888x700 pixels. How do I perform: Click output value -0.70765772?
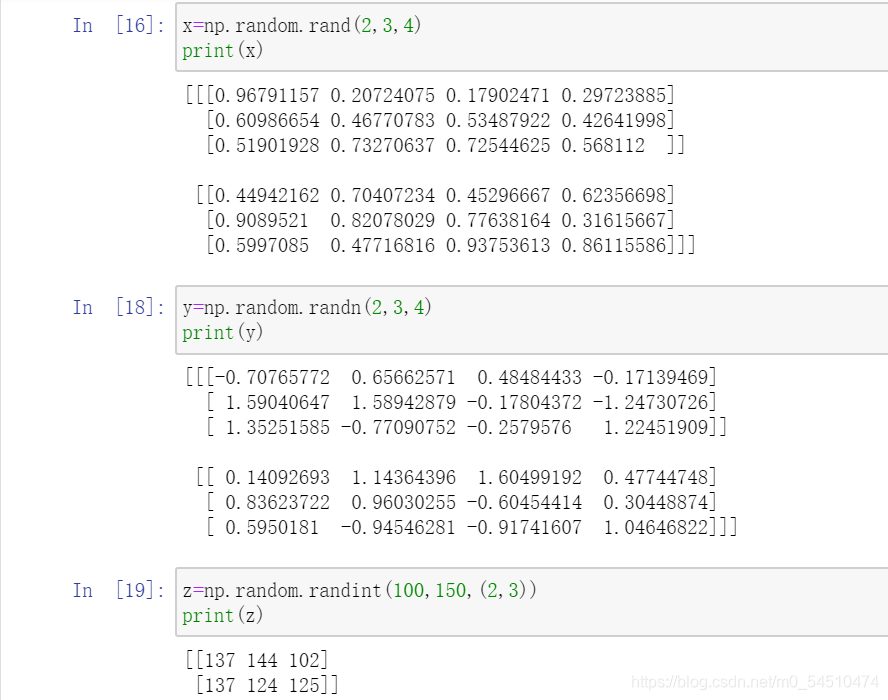272,377
